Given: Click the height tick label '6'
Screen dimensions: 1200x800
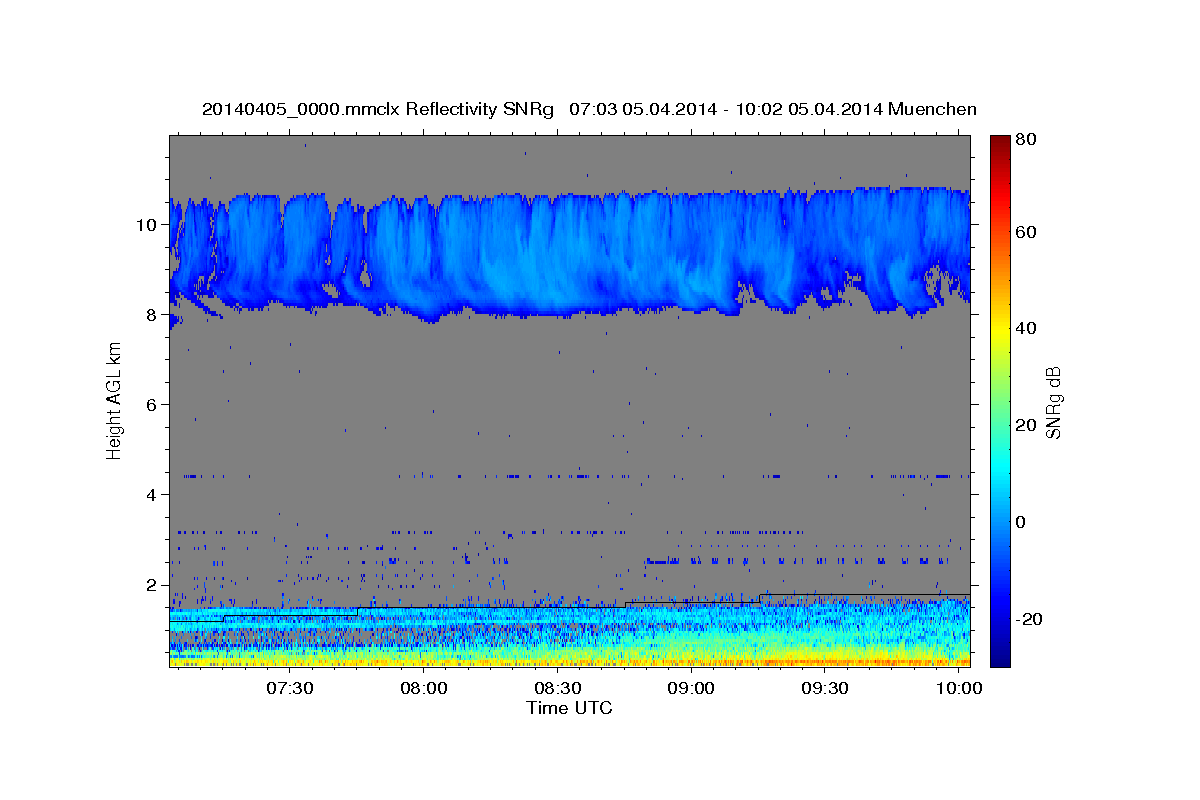Looking at the screenshot, I should tap(153, 404).
